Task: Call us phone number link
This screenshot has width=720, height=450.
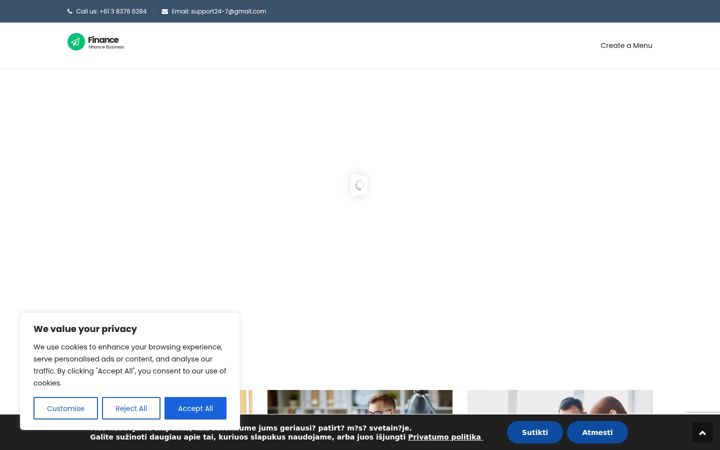Action: (111, 11)
